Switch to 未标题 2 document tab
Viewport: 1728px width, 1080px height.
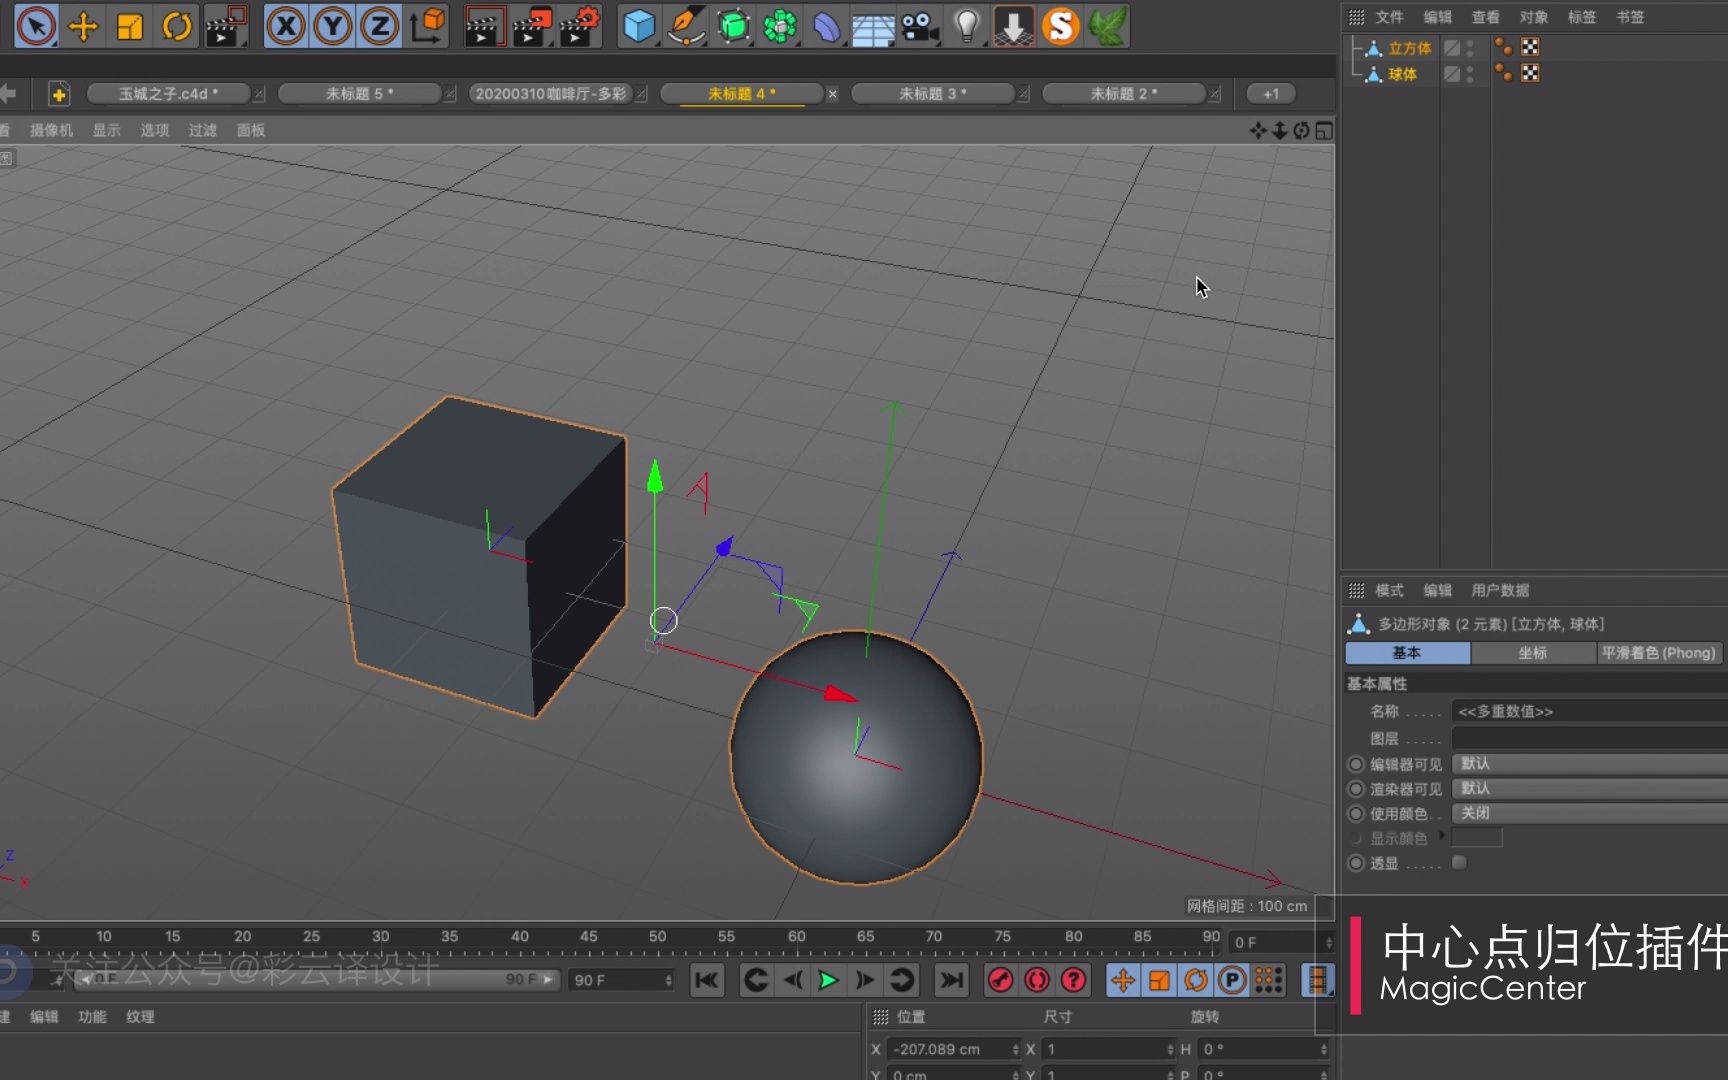(x=1123, y=94)
